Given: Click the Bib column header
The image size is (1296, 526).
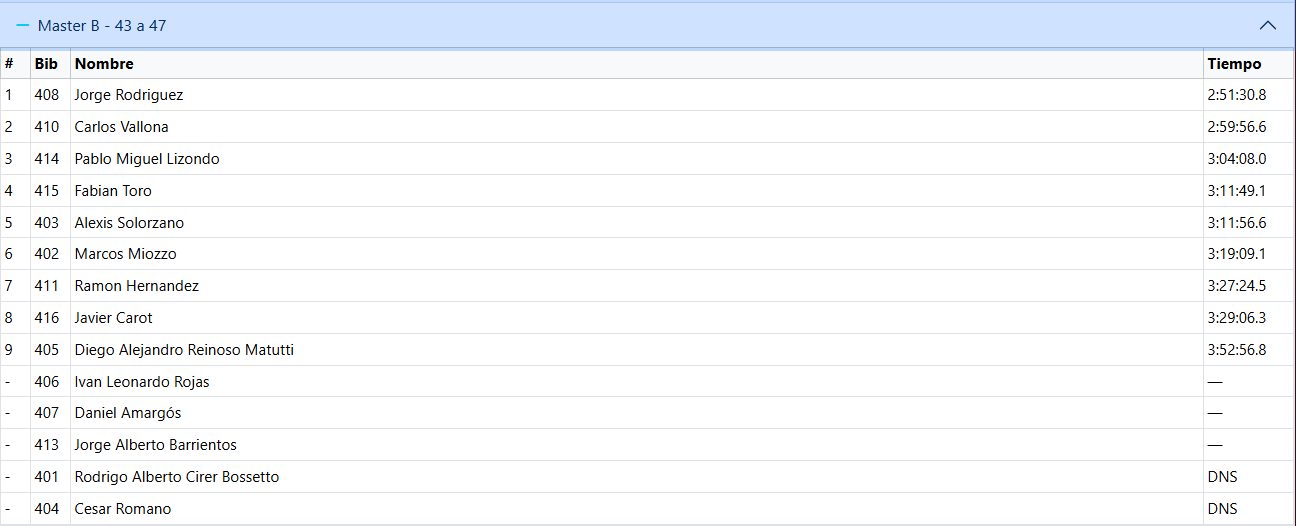Looking at the screenshot, I should click(46, 64).
